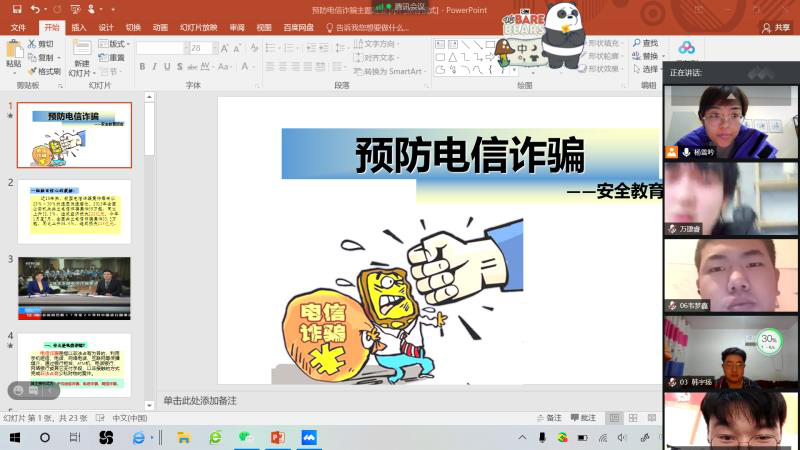Open the Find (查找) tool
Image resolution: width=800 pixels, height=450 pixels.
click(645, 44)
